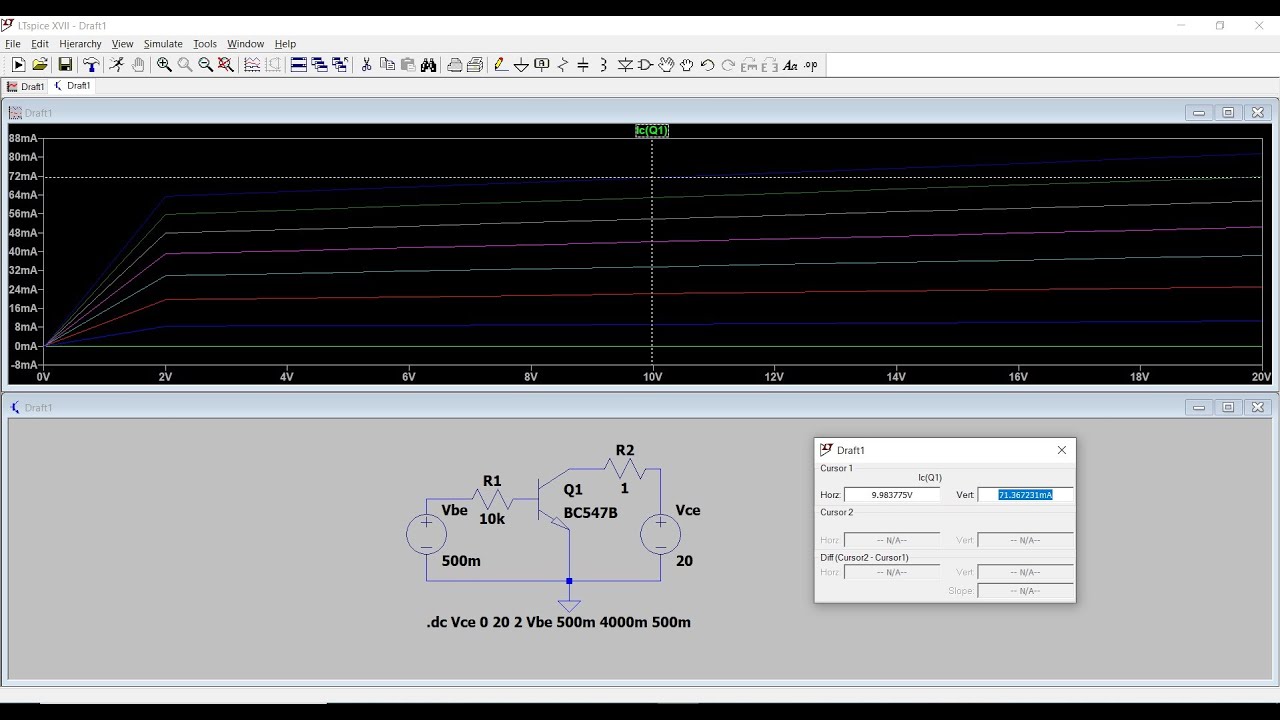This screenshot has width=1280, height=720.
Task: Select the Vce voltage source symbol
Action: click(660, 534)
